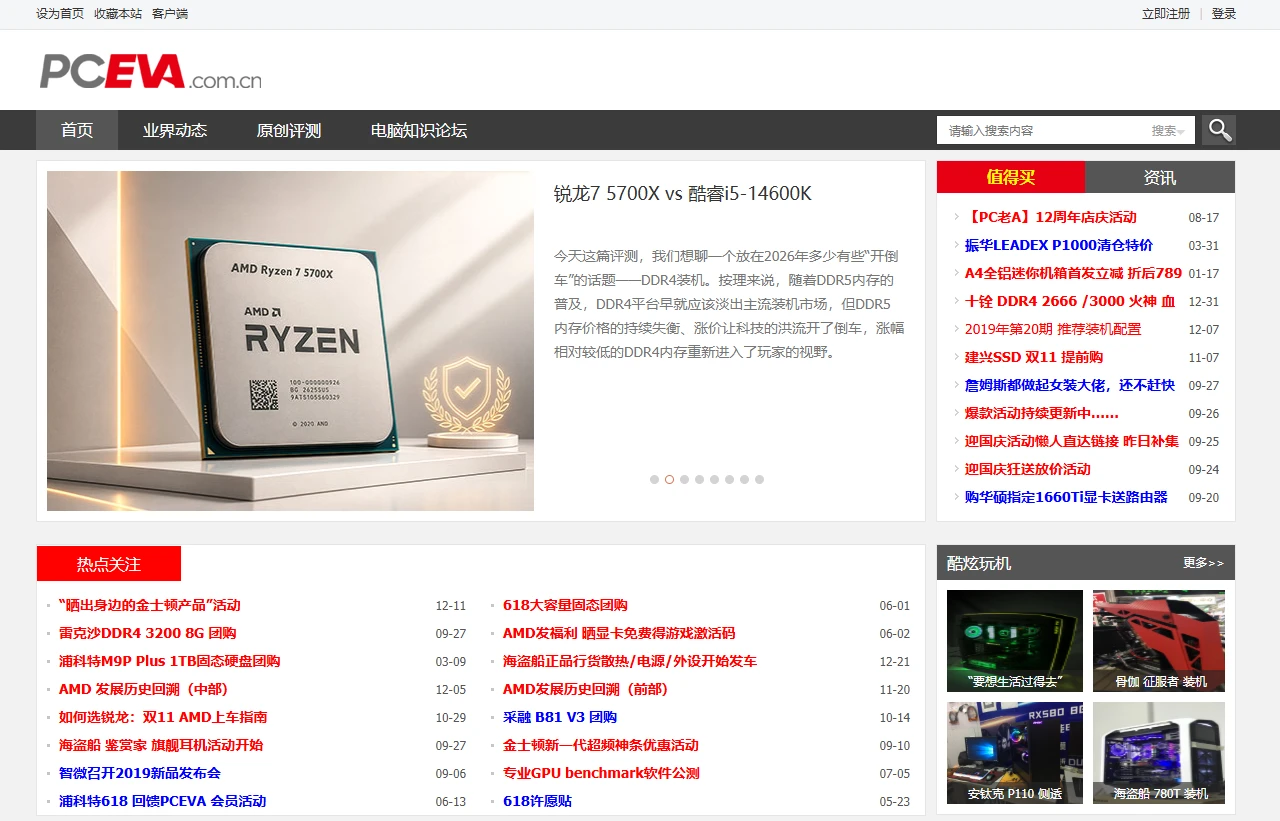
Task: Open 振华LEADEX P1000清仓特价 entry
Action: tap(1059, 245)
